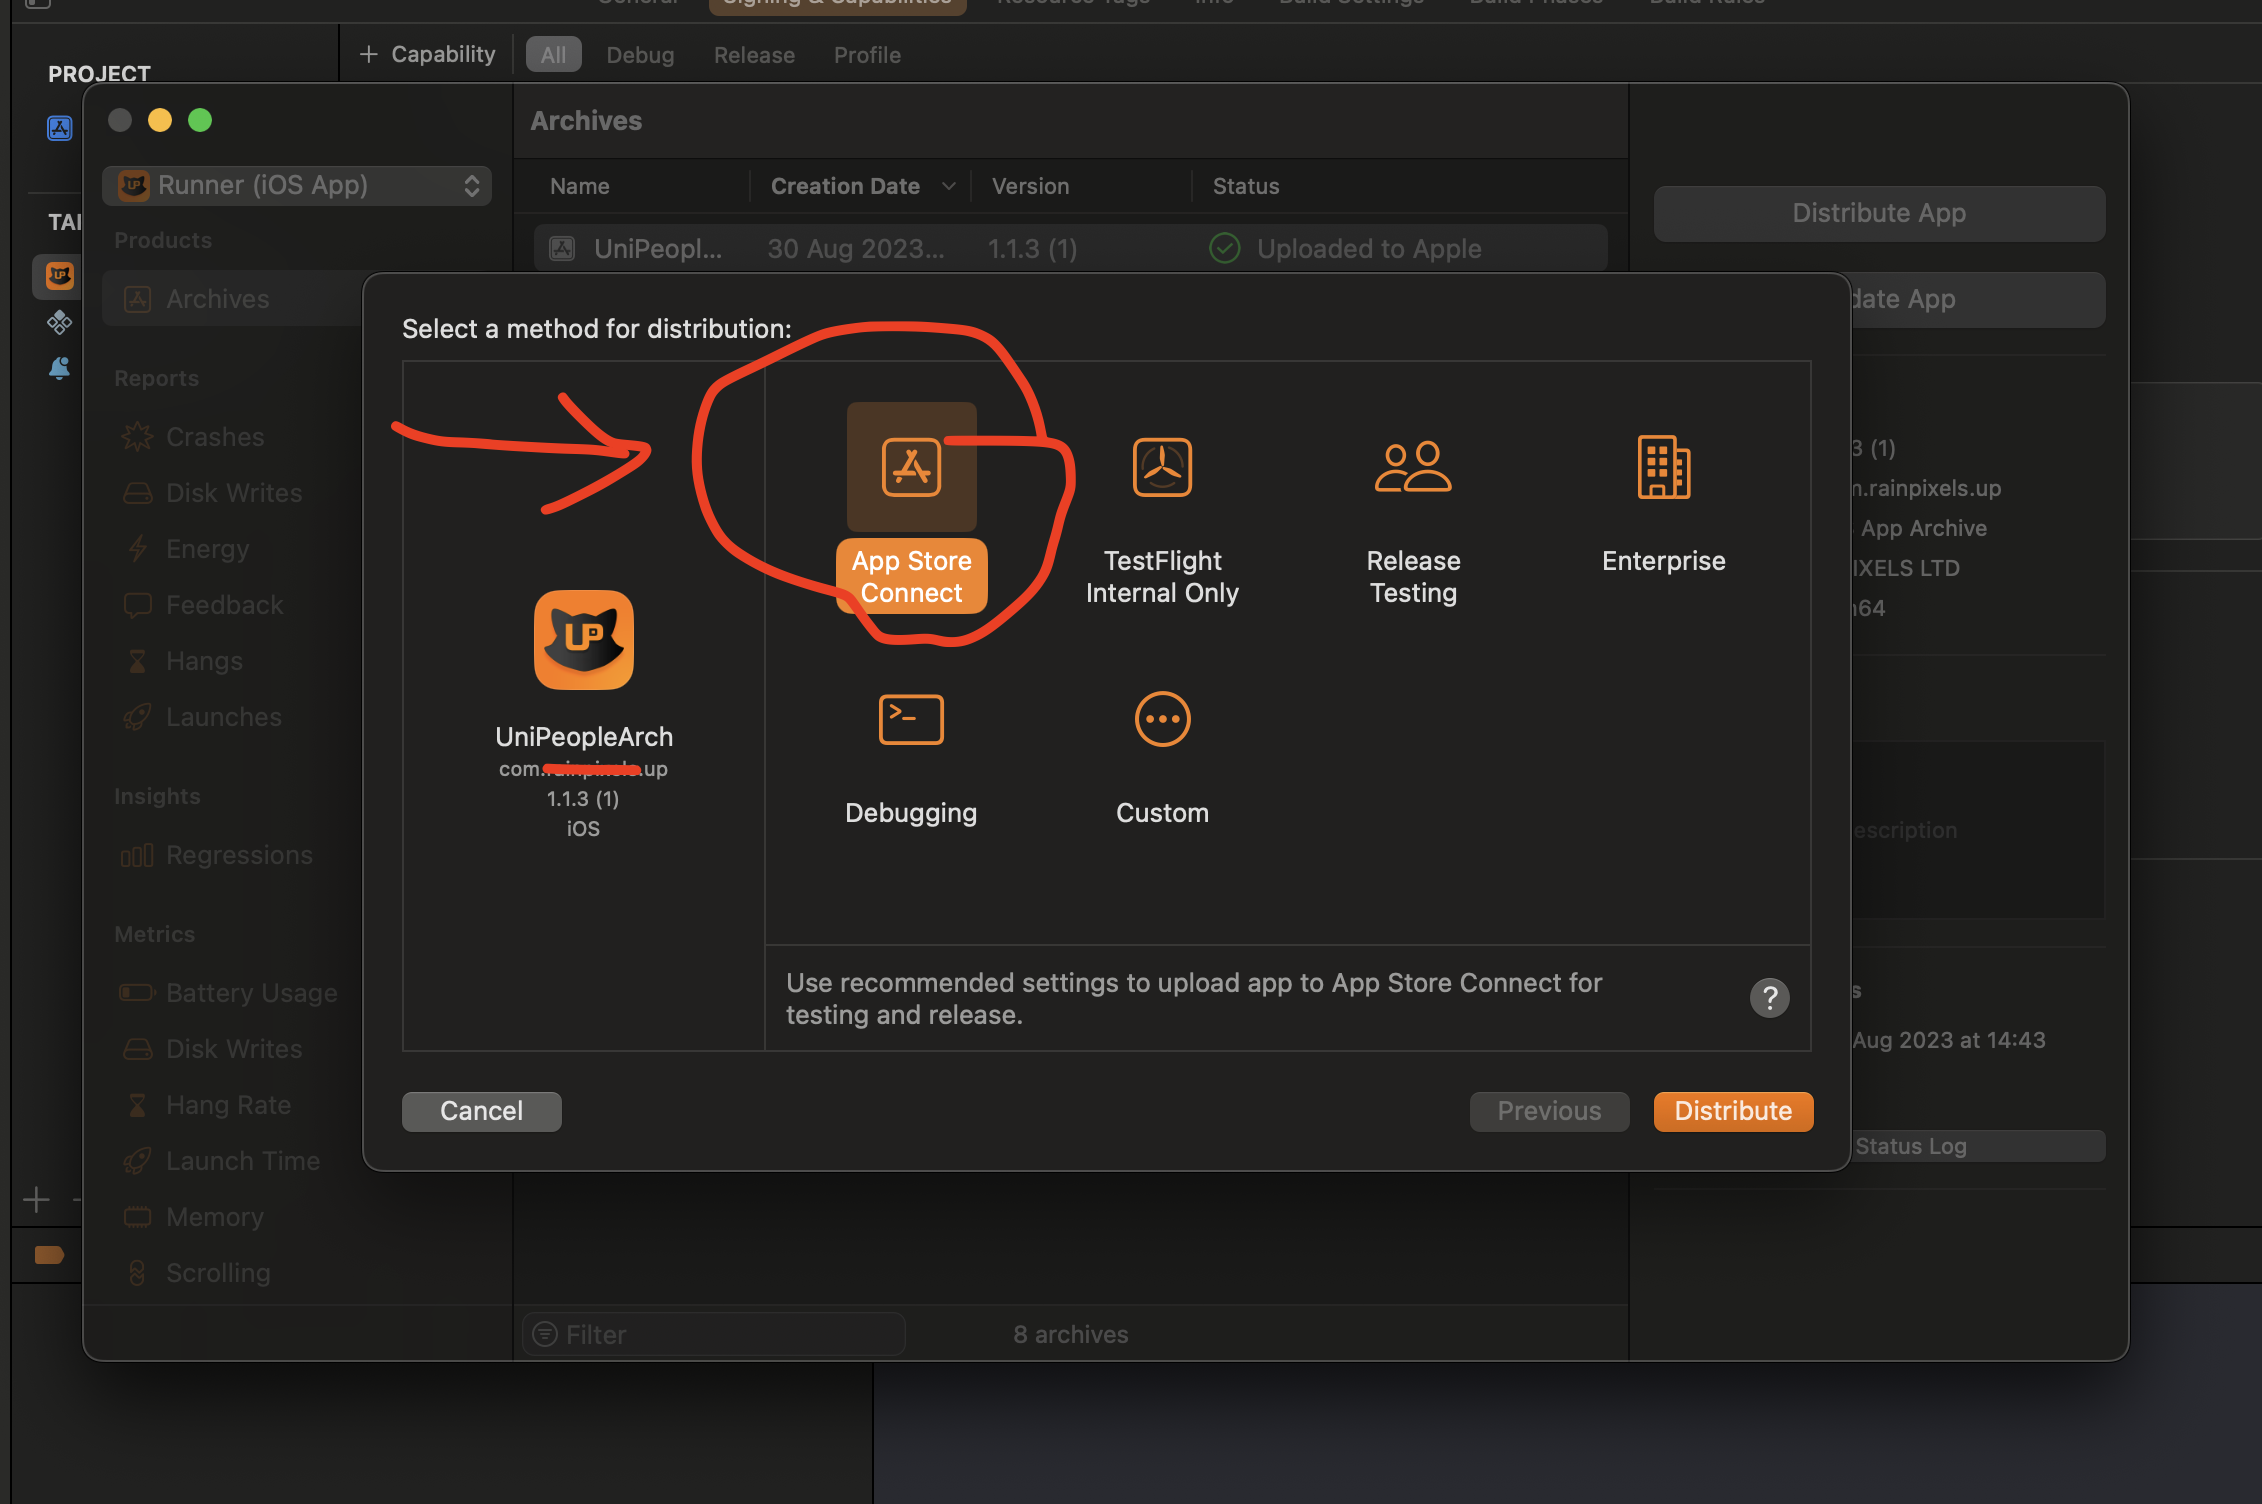Click the orange tag filter icon

coord(49,1255)
